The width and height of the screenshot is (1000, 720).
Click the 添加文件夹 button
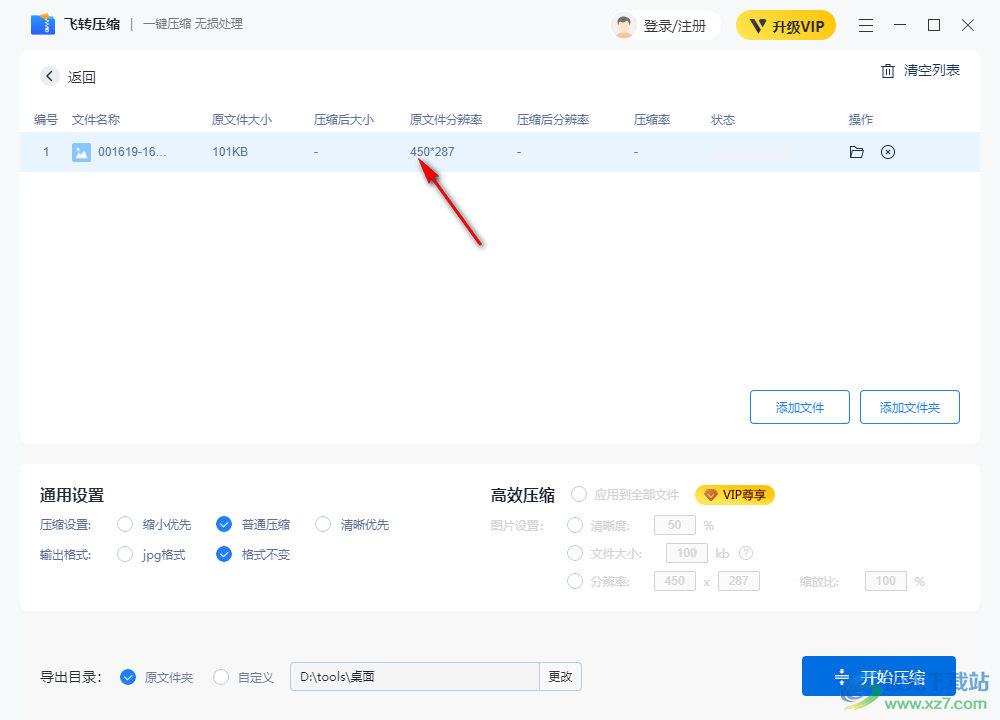(x=909, y=407)
